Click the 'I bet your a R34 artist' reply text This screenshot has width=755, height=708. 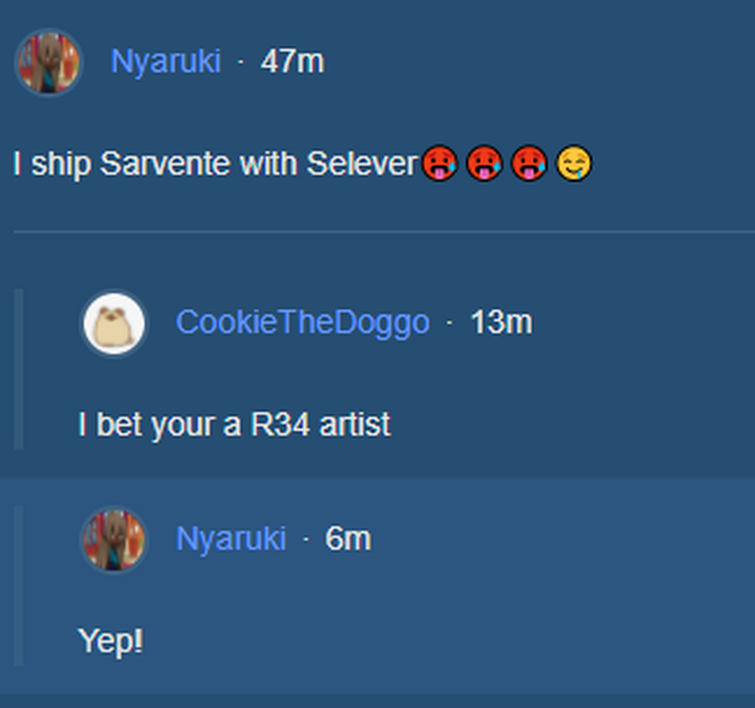234,425
